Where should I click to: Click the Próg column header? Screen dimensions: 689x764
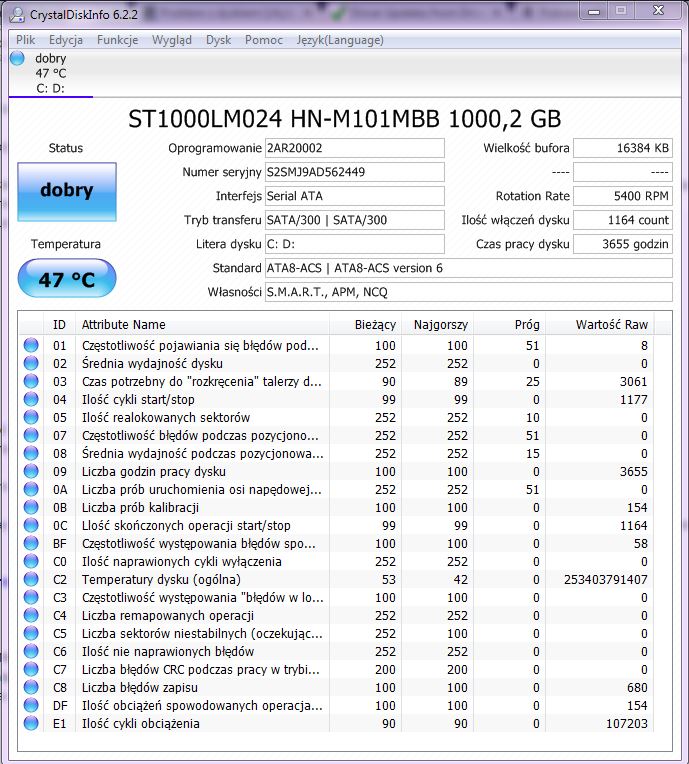coord(509,325)
